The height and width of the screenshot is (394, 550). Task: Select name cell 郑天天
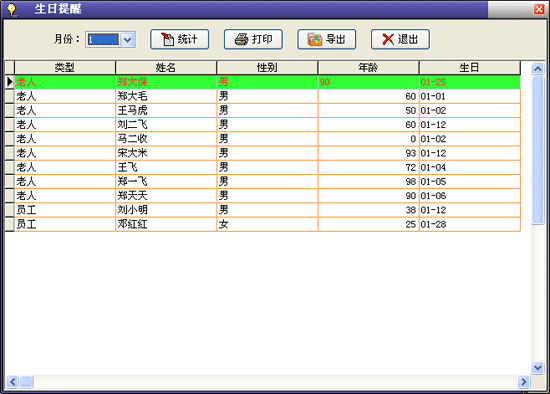tap(166, 196)
